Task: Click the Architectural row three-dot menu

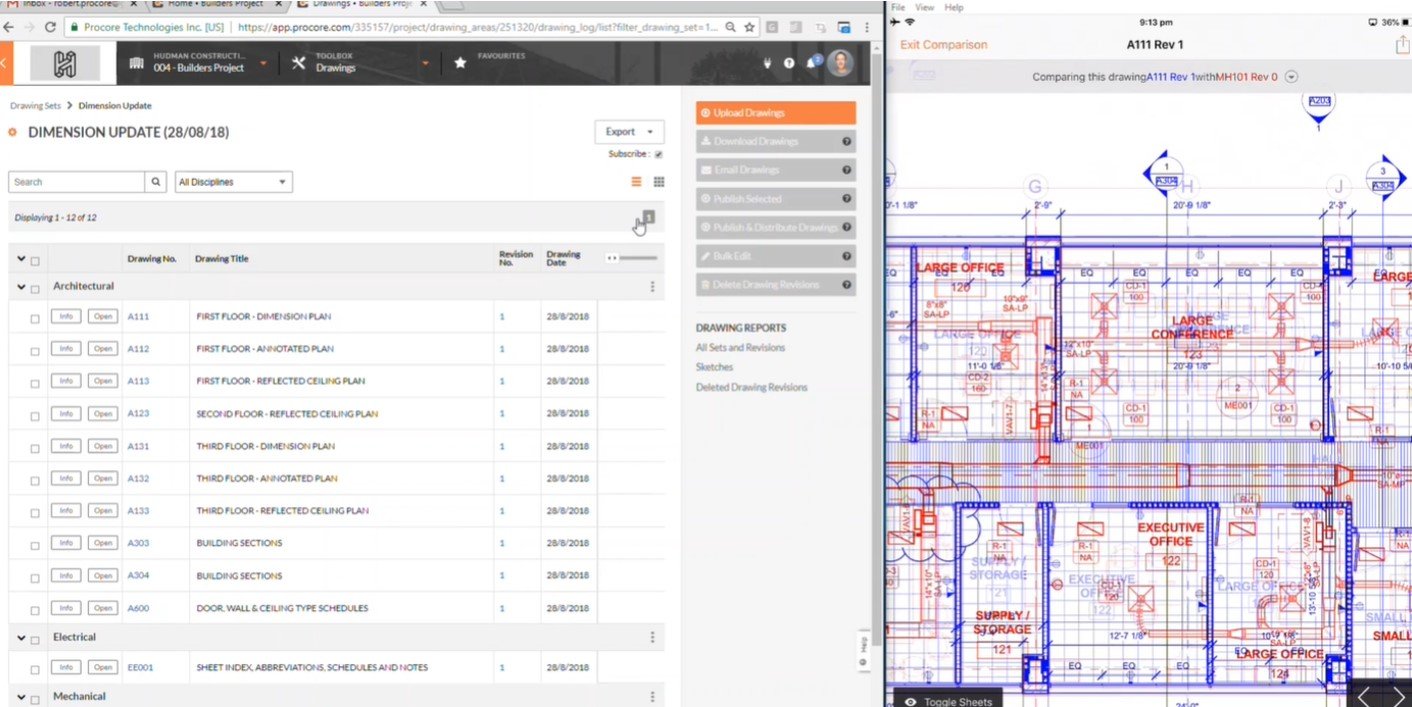Action: [x=652, y=287]
